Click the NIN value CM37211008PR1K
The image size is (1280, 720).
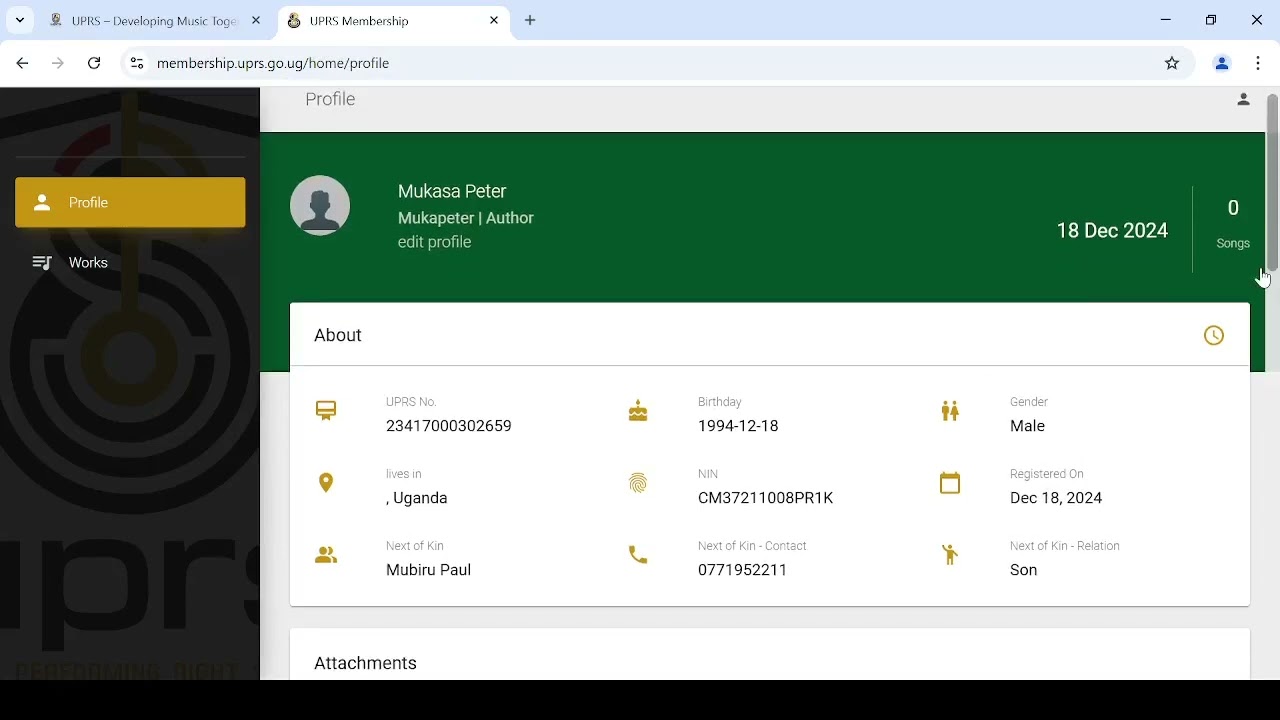tap(766, 499)
